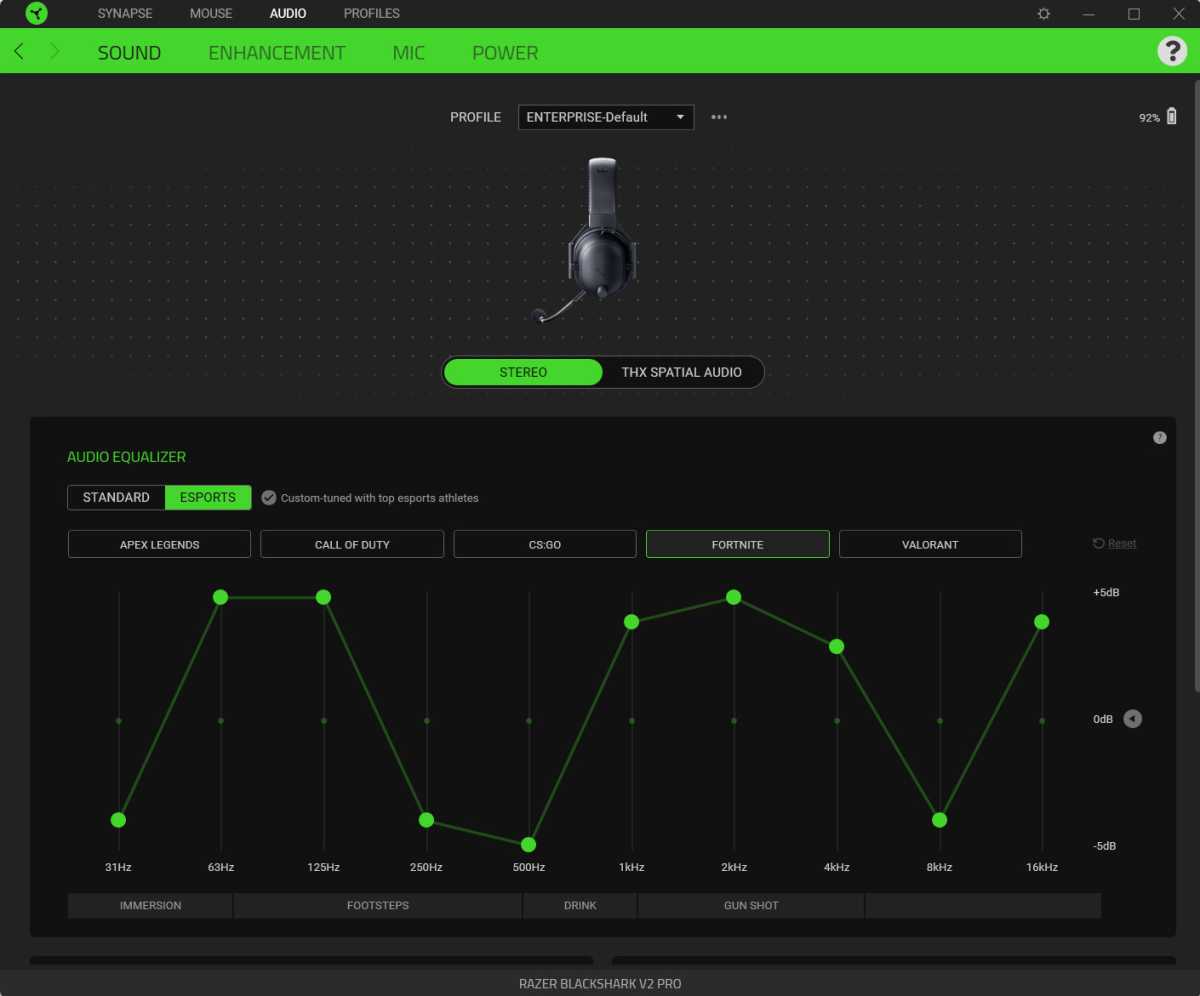This screenshot has width=1200, height=996.
Task: Switch to POWER subtab
Action: click(505, 53)
